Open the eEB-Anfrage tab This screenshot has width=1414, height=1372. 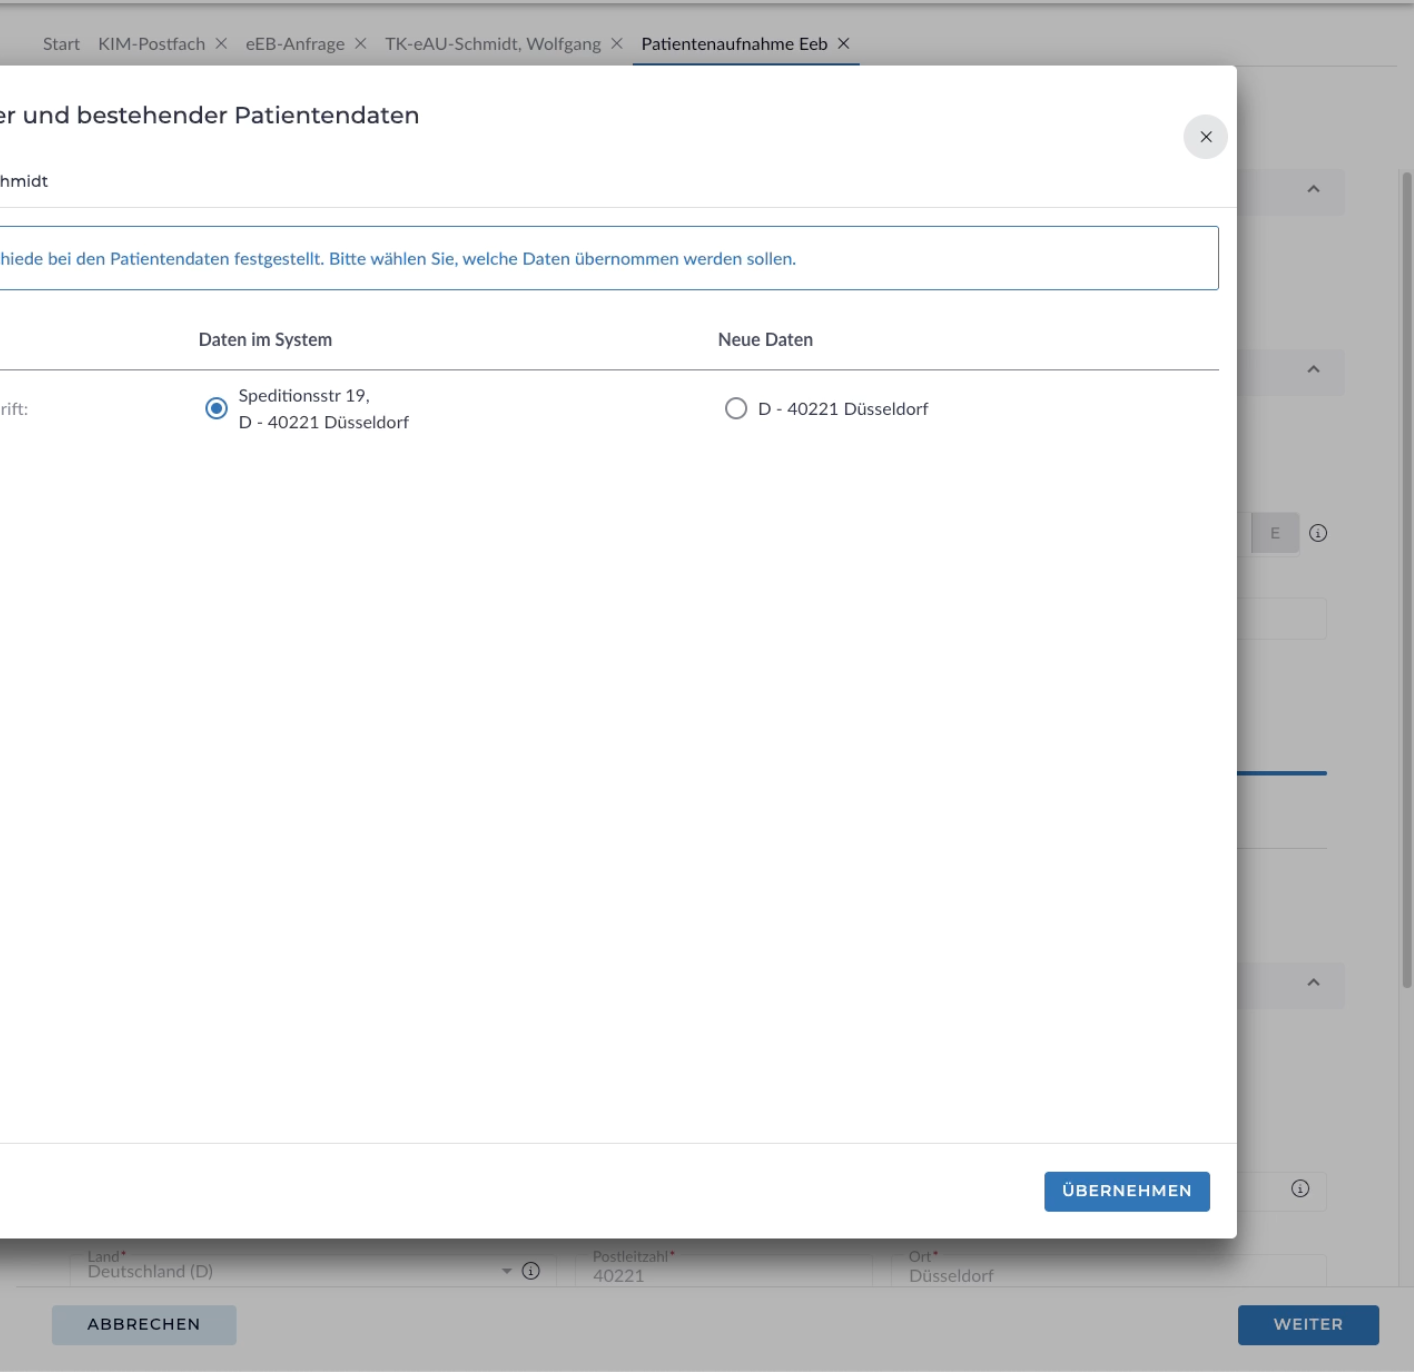(295, 44)
